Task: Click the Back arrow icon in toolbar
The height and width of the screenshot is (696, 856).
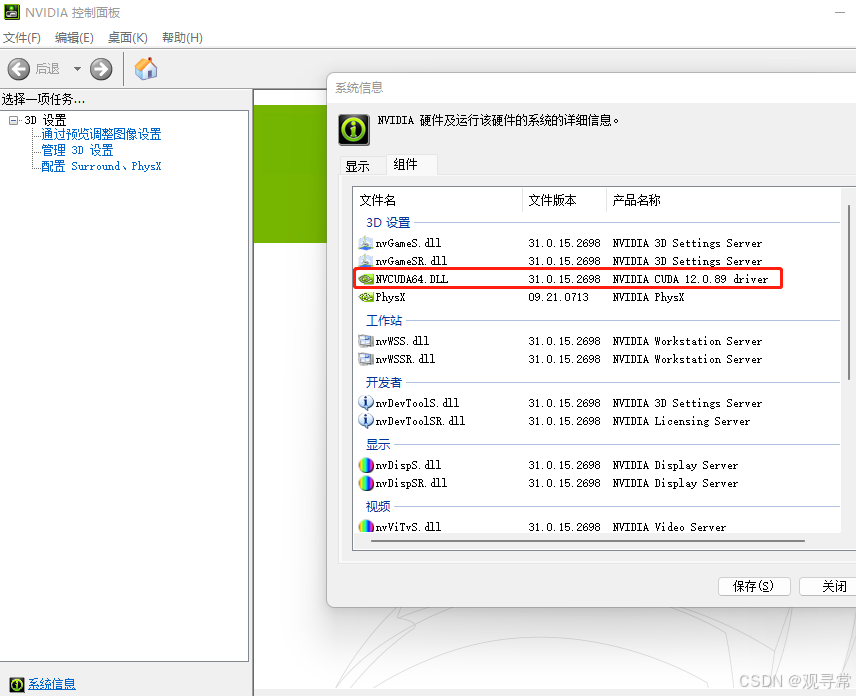Action: click(19, 69)
